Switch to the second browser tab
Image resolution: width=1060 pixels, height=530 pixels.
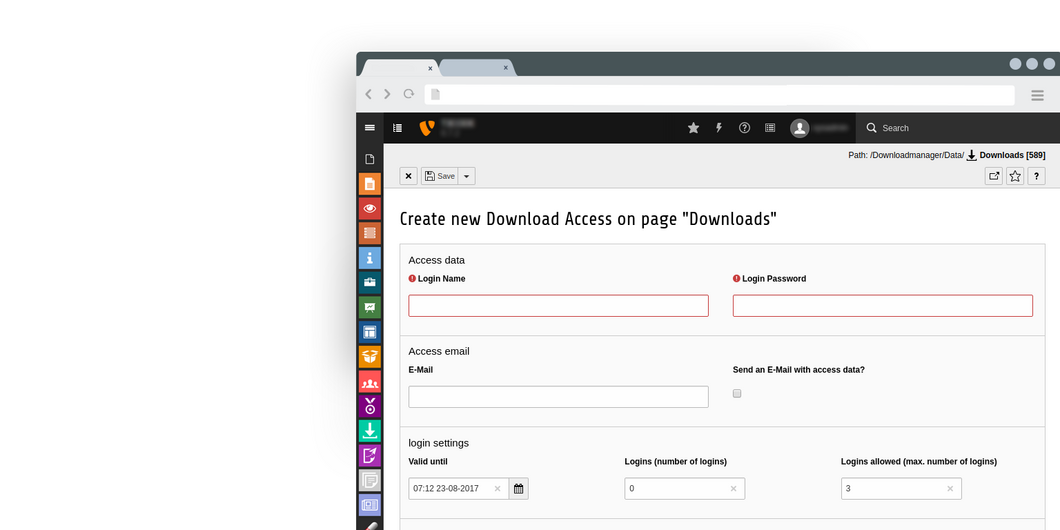473,68
